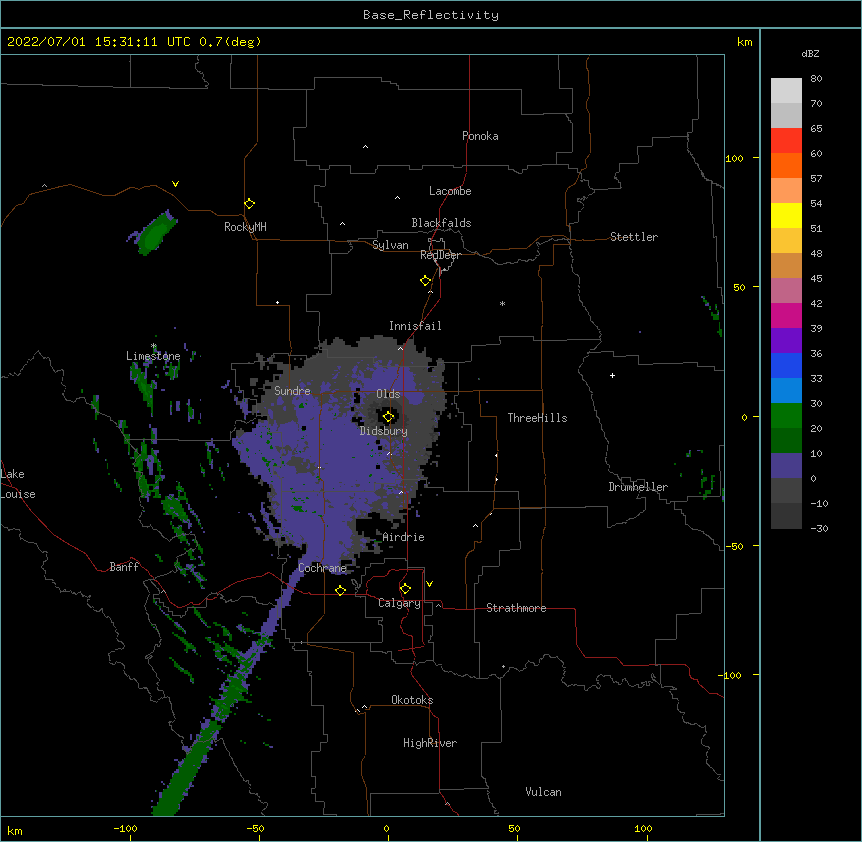Viewport: 862px width, 842px height.
Task: Click the 80 value in the dBZ legend
Action: click(x=816, y=79)
